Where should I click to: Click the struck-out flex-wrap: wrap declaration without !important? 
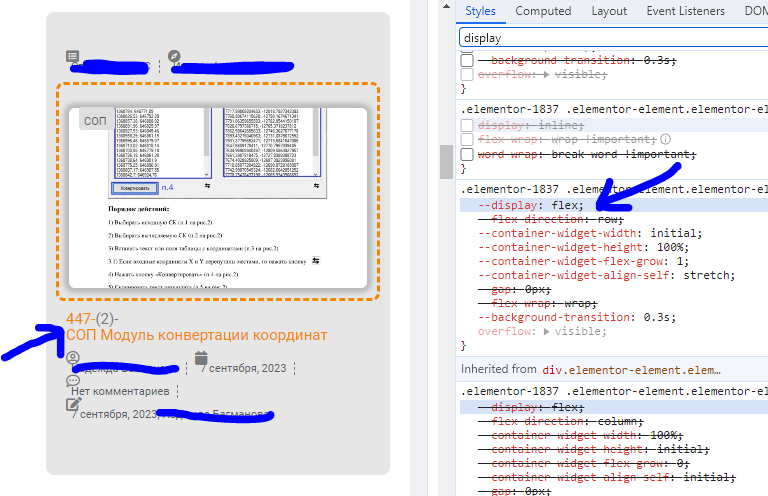click(538, 304)
